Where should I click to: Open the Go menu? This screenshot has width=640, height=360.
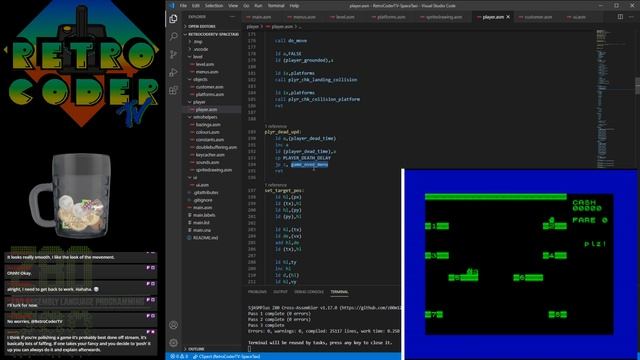[x=246, y=6]
